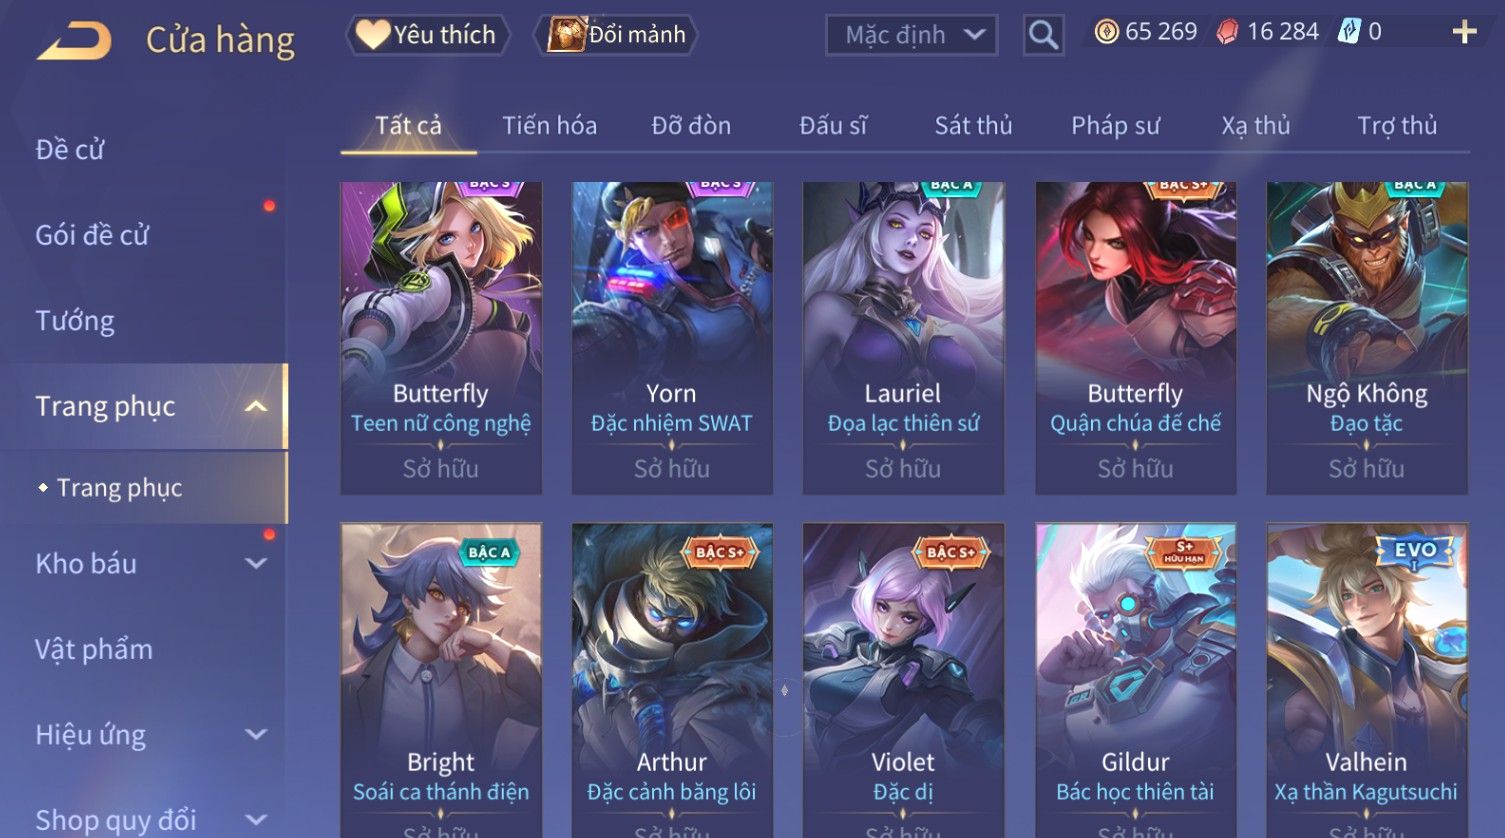Click the blue voucher currency icon
The image size is (1505, 838).
point(1350,32)
